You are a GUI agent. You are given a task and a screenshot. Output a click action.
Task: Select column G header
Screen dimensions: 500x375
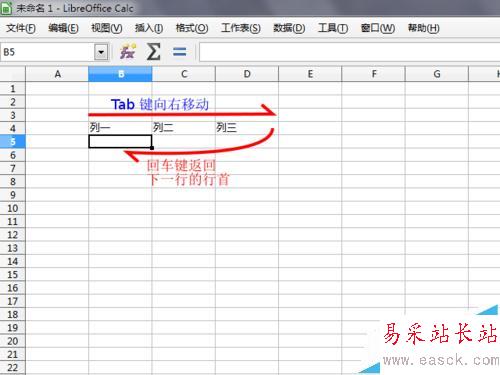[x=437, y=74]
